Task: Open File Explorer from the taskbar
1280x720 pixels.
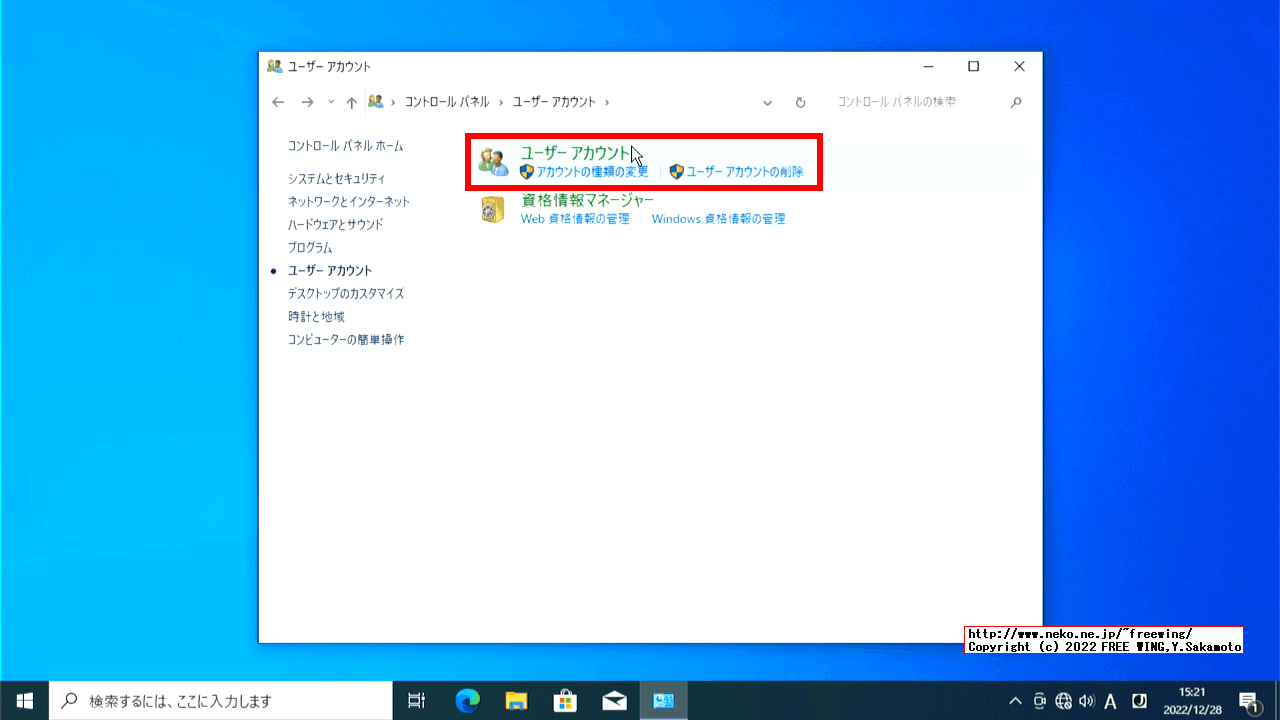Action: coord(516,700)
